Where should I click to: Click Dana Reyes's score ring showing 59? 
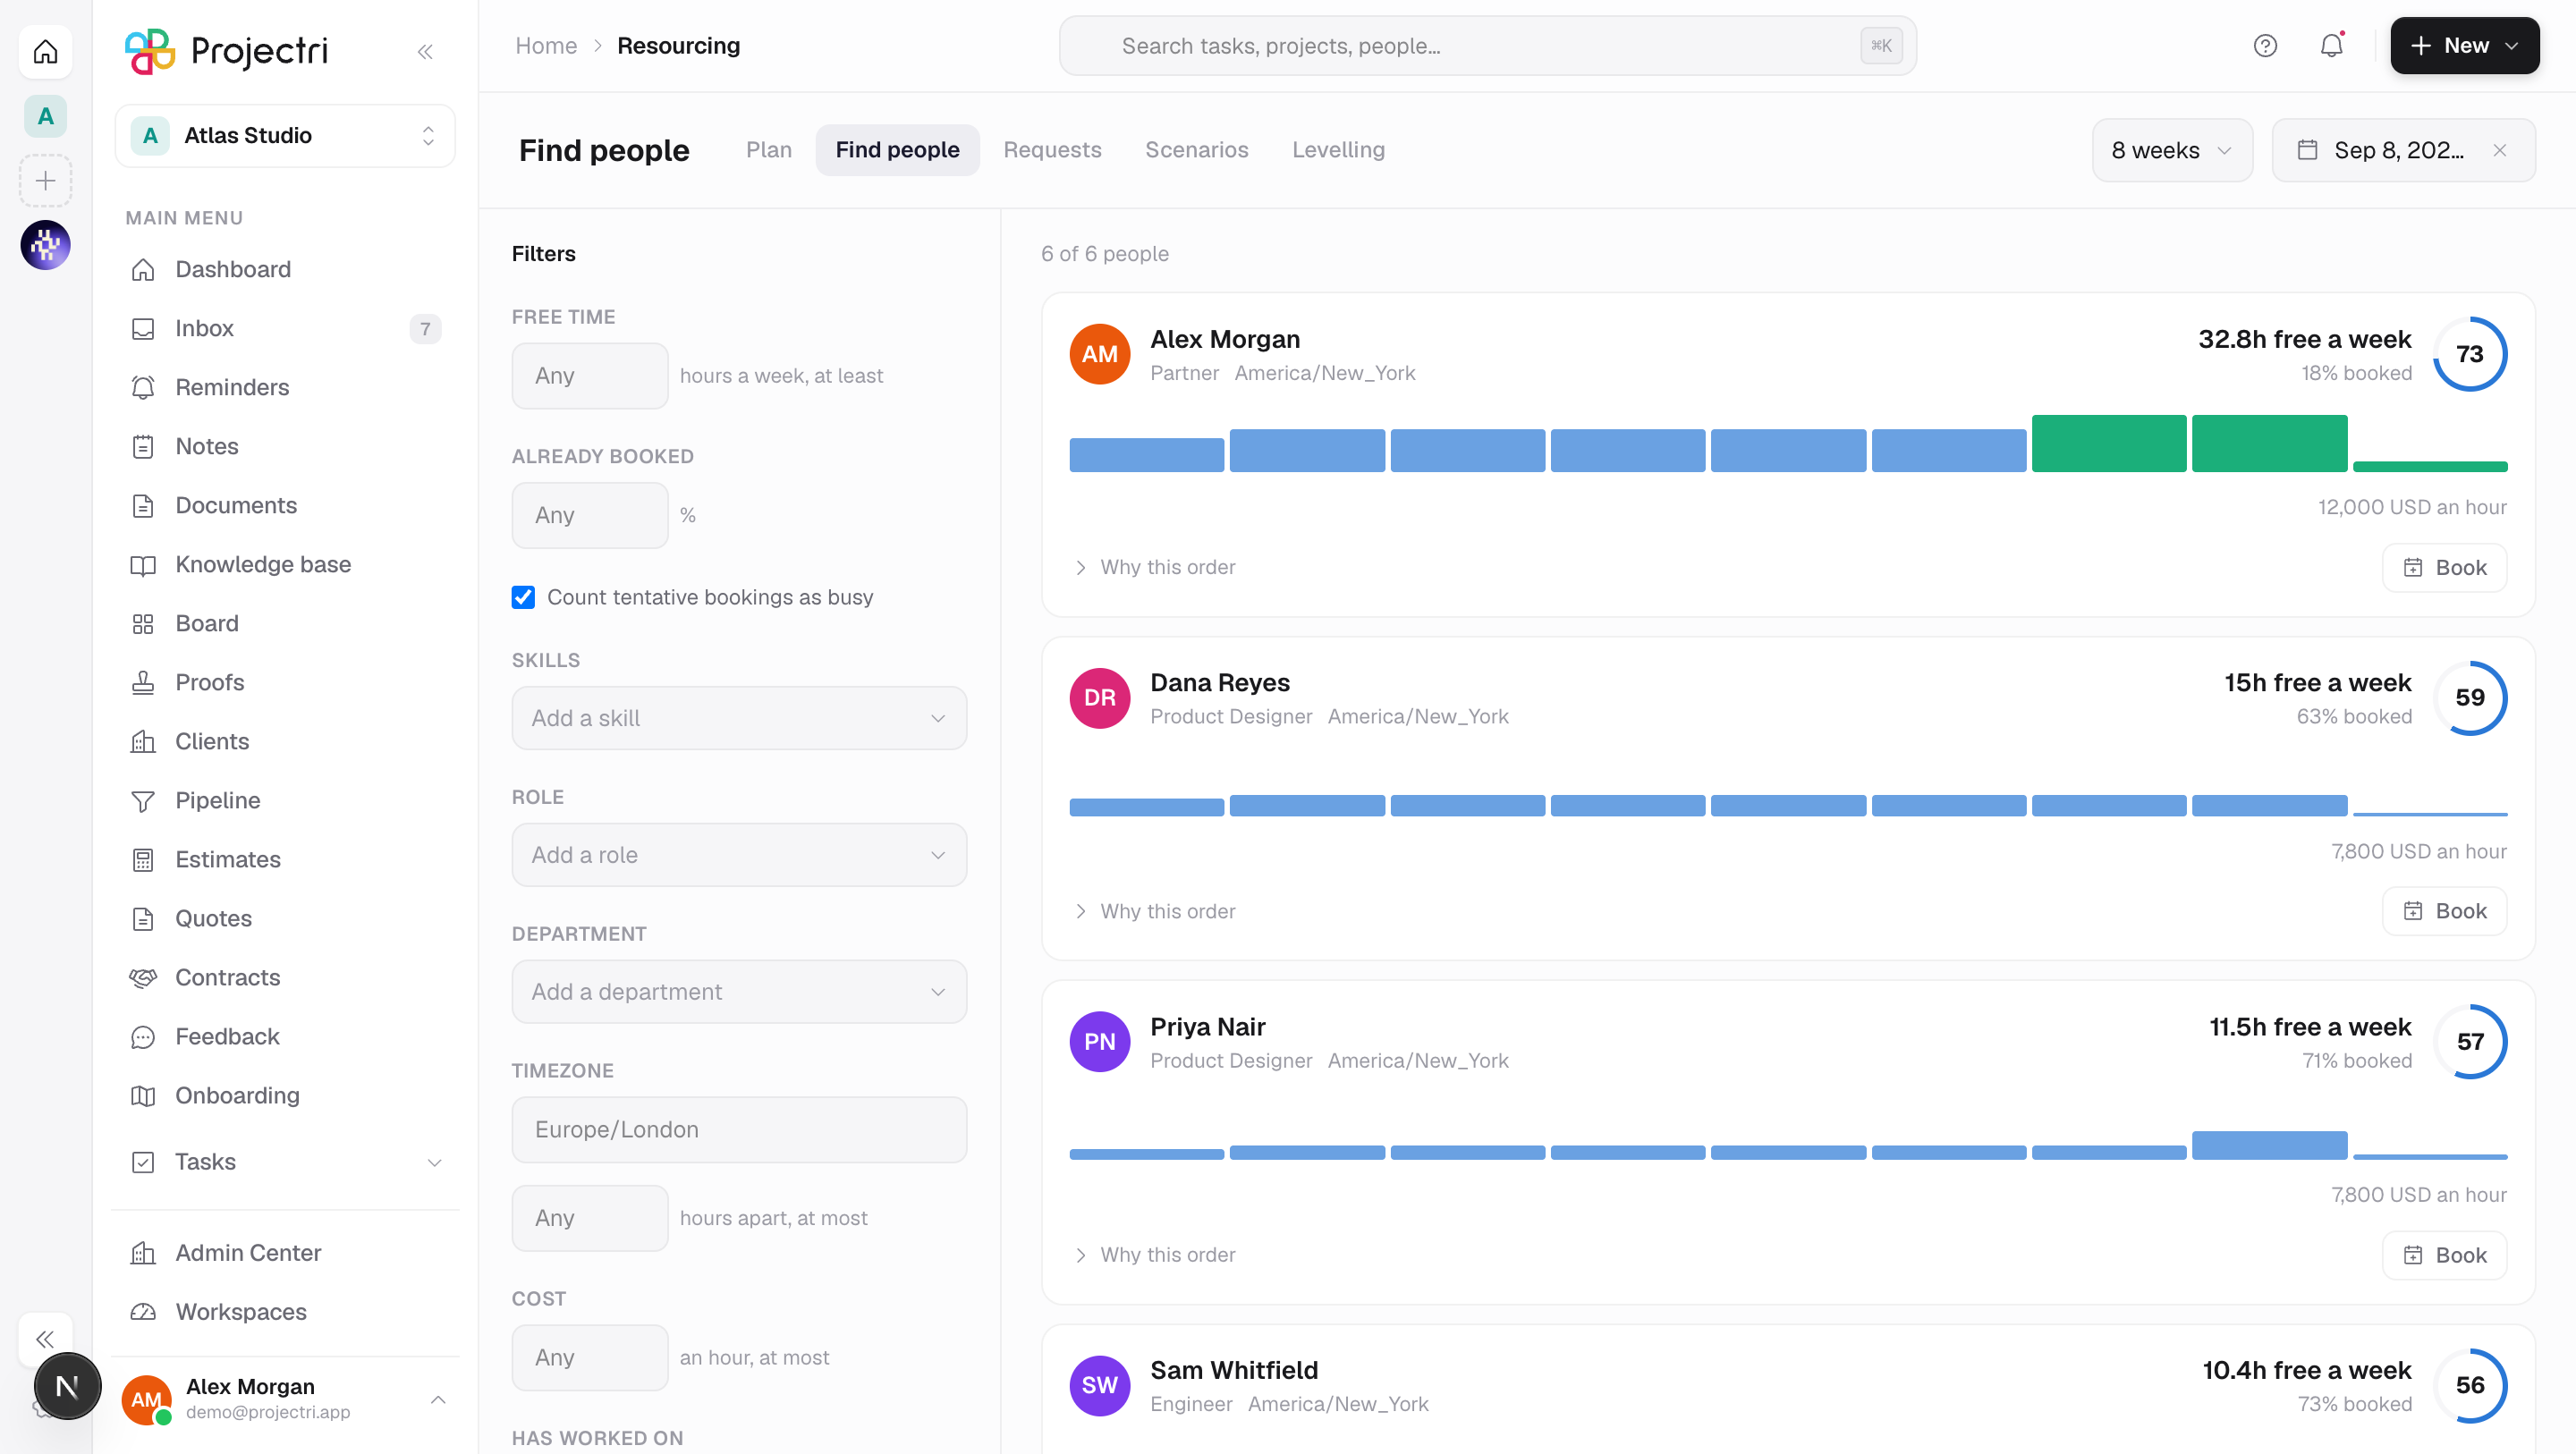2470,698
